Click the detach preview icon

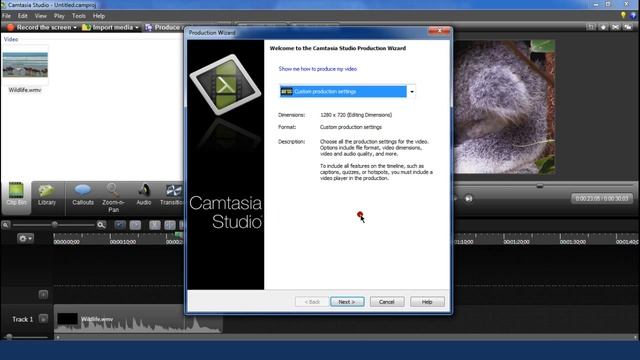tap(628, 27)
